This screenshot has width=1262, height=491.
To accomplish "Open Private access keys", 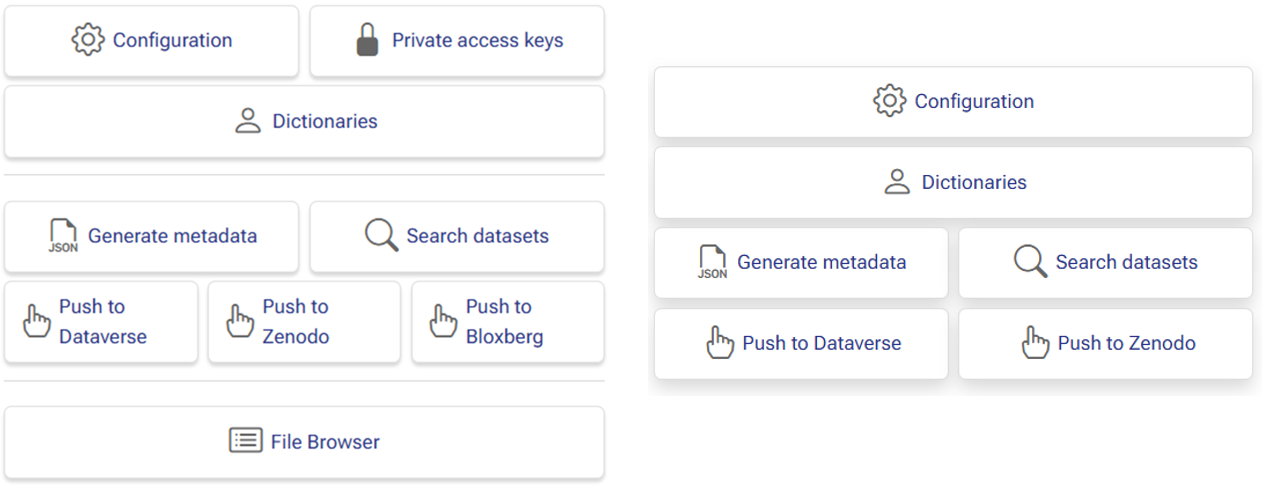I will click(x=457, y=41).
